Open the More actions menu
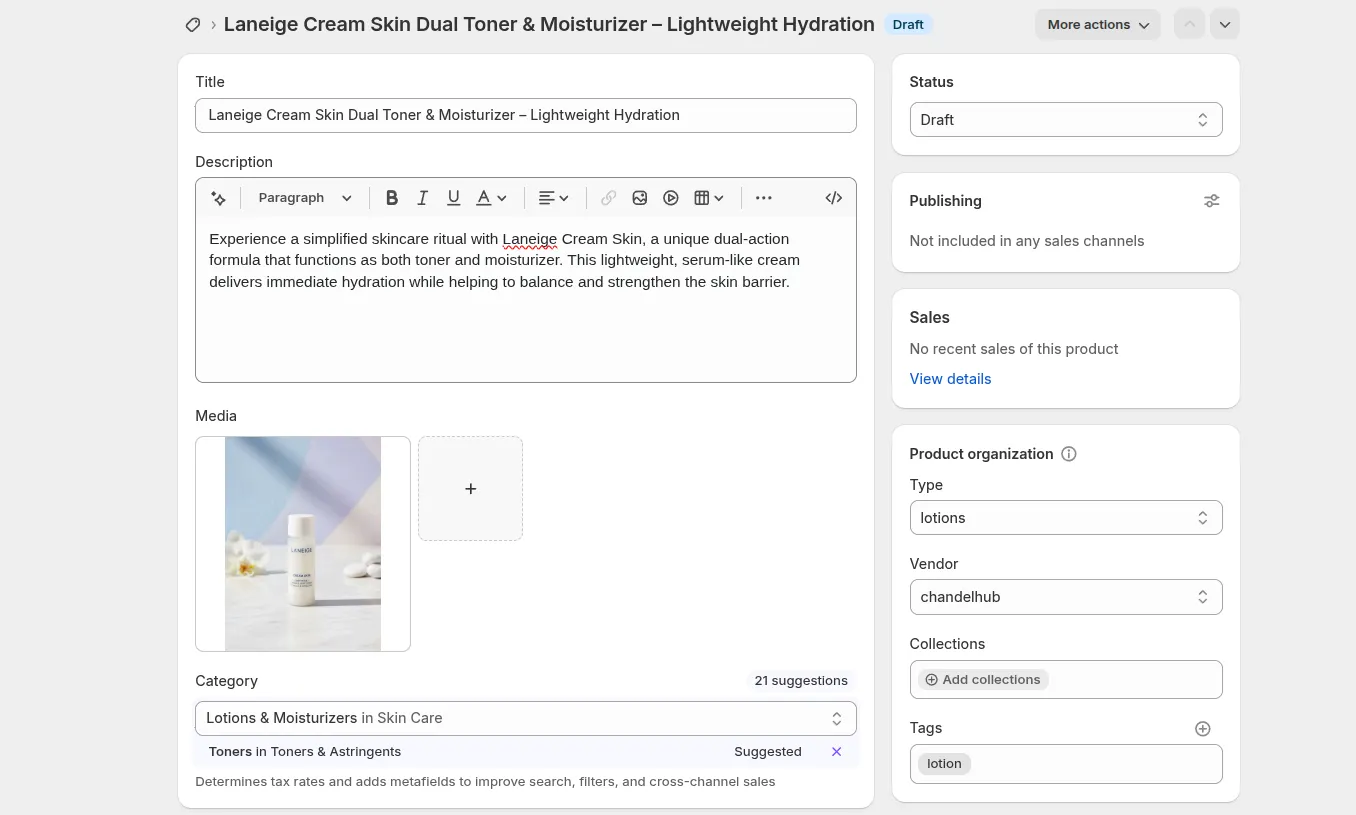Viewport: 1356px width, 815px height. (x=1098, y=24)
